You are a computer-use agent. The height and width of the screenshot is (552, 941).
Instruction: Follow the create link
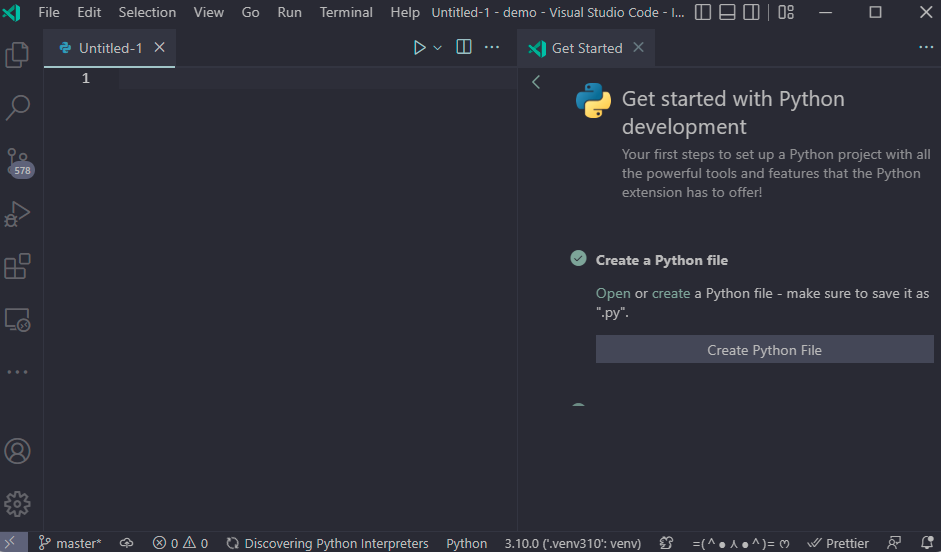pyautogui.click(x=670, y=293)
